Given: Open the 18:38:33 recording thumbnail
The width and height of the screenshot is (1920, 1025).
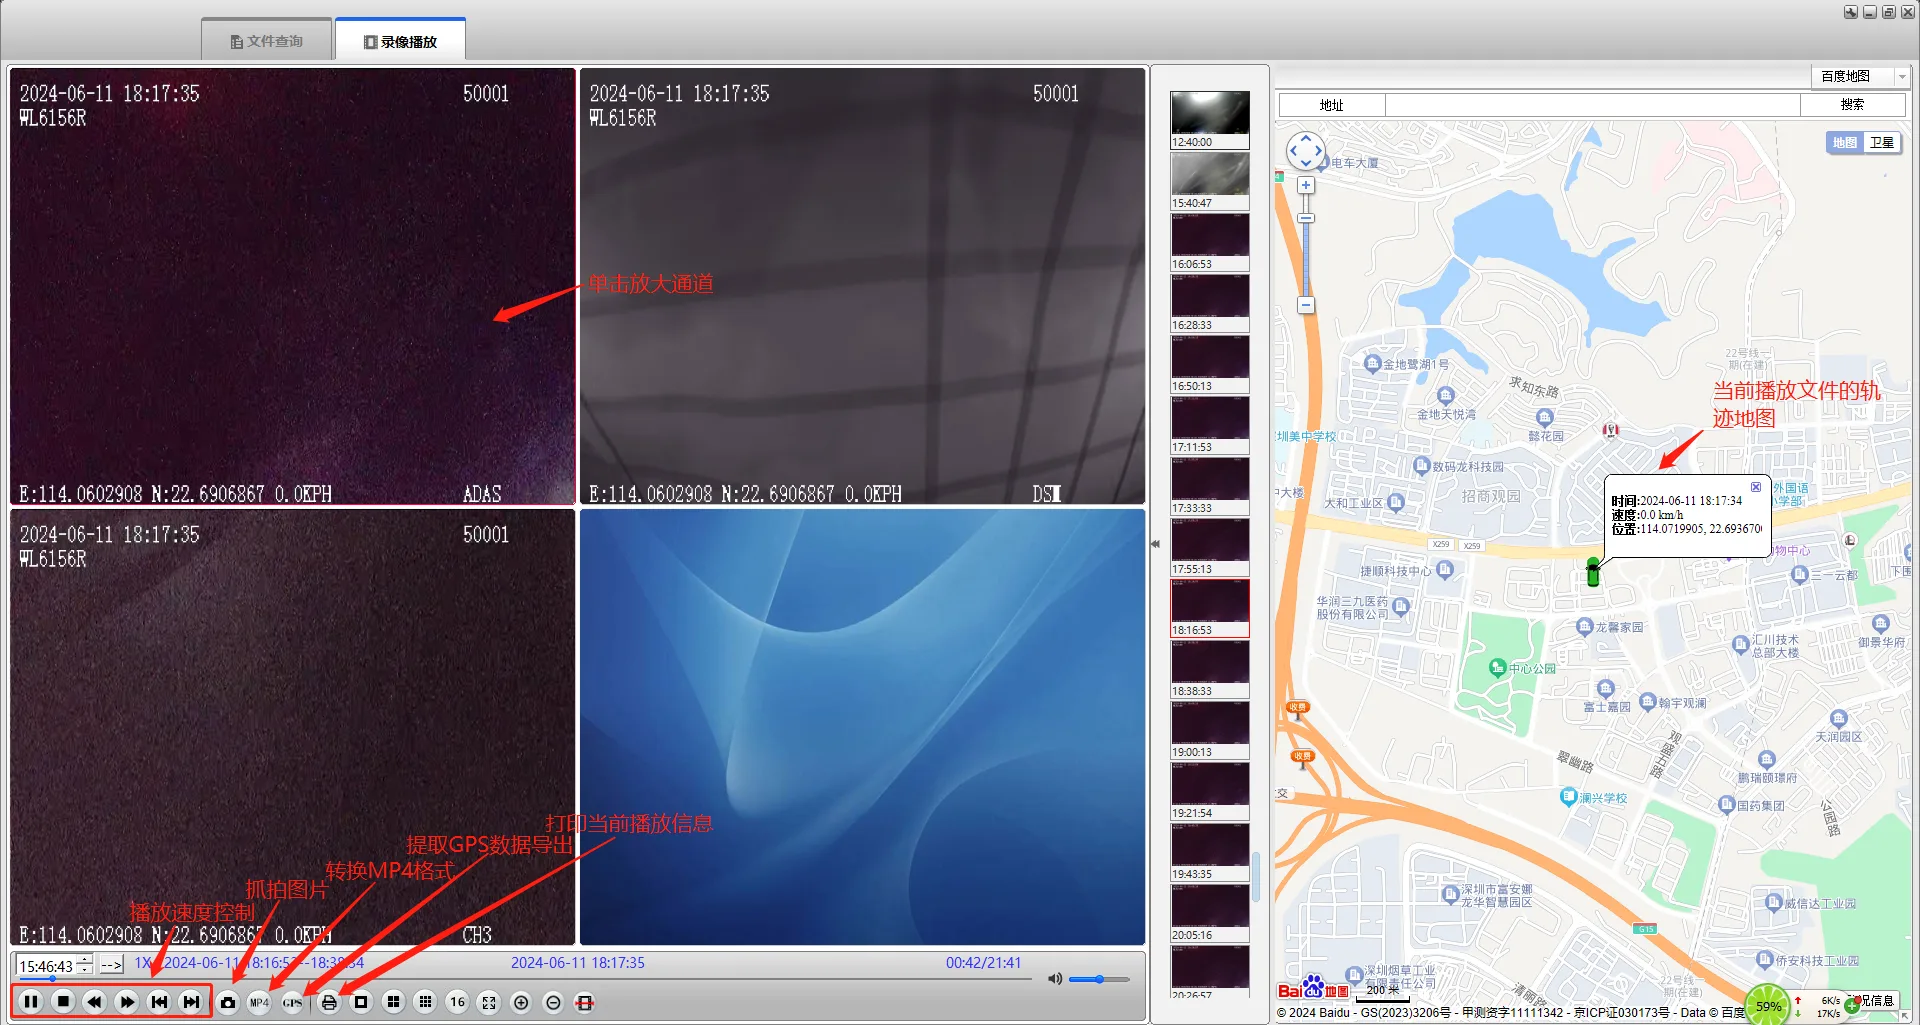Looking at the screenshot, I should pos(1210,669).
